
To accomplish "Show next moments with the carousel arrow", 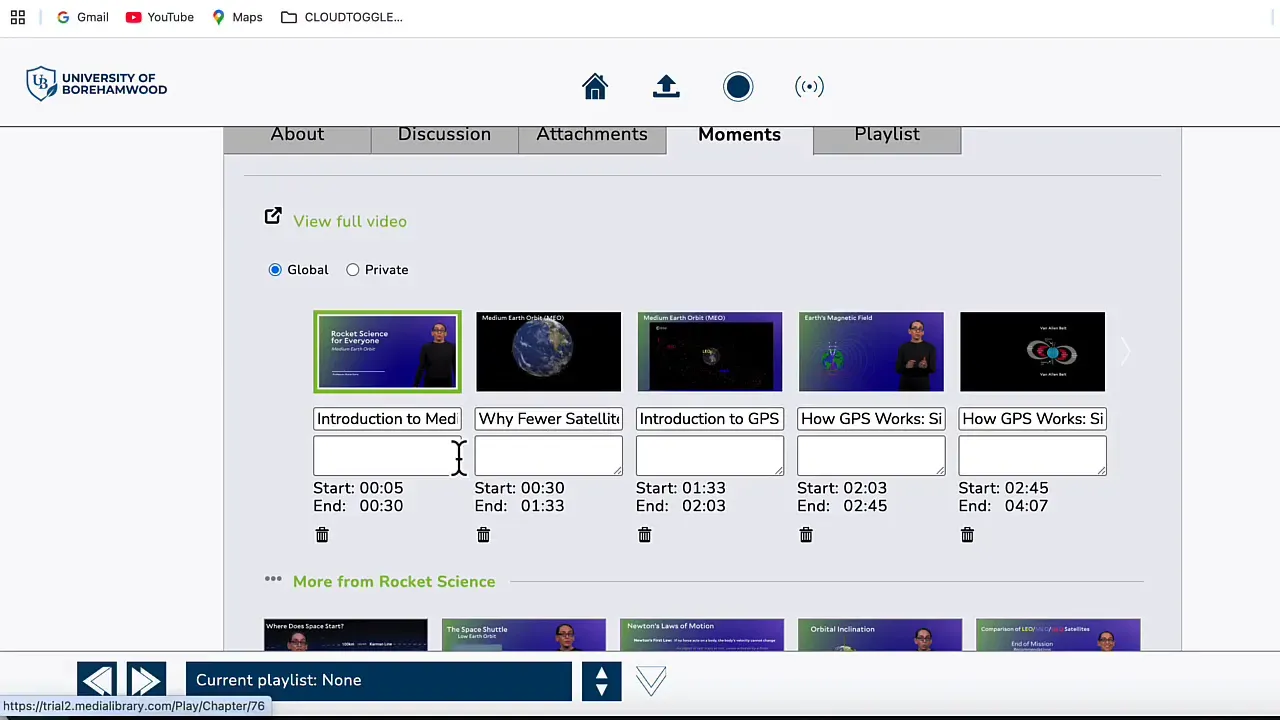I will coord(1125,351).
